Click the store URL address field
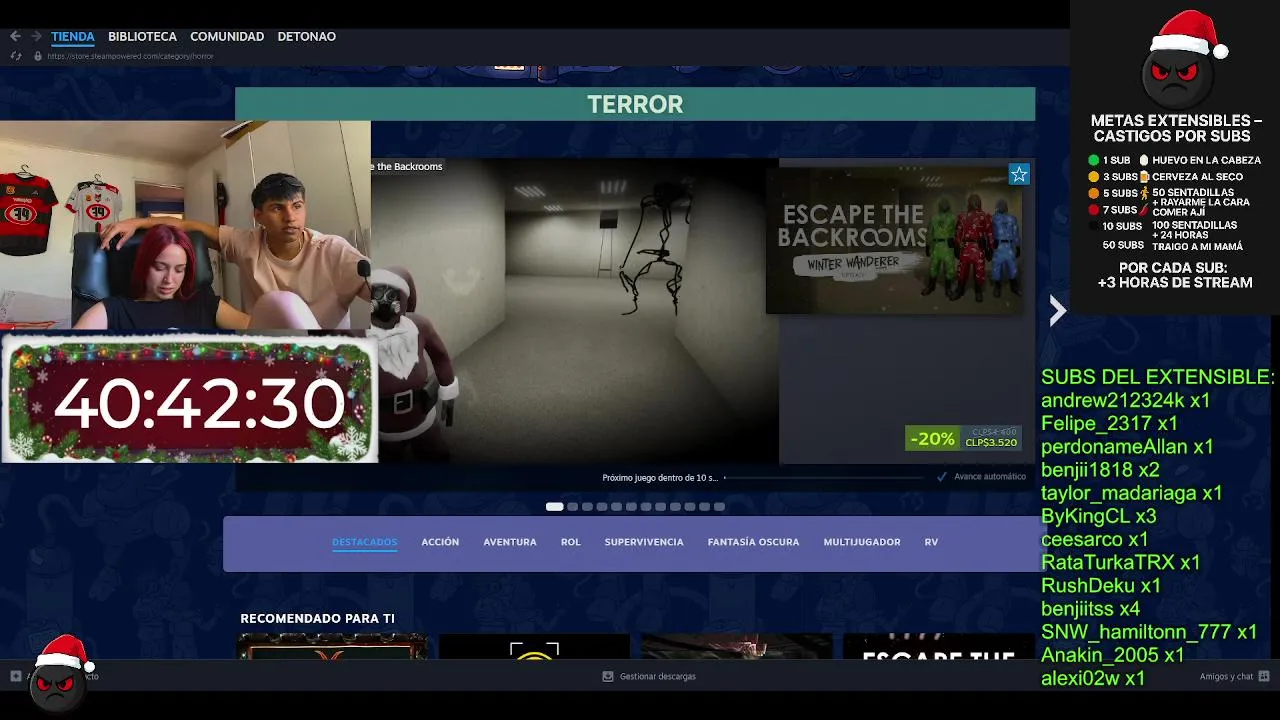Viewport: 1280px width, 720px height. [x=130, y=56]
